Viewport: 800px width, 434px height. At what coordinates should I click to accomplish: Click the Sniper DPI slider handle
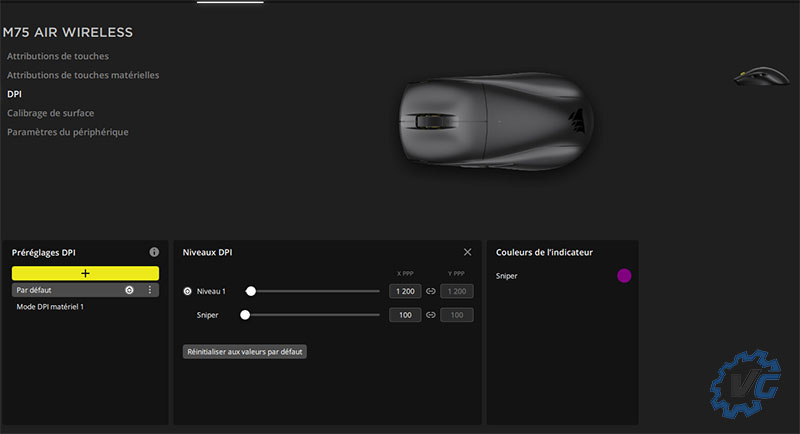pos(245,315)
